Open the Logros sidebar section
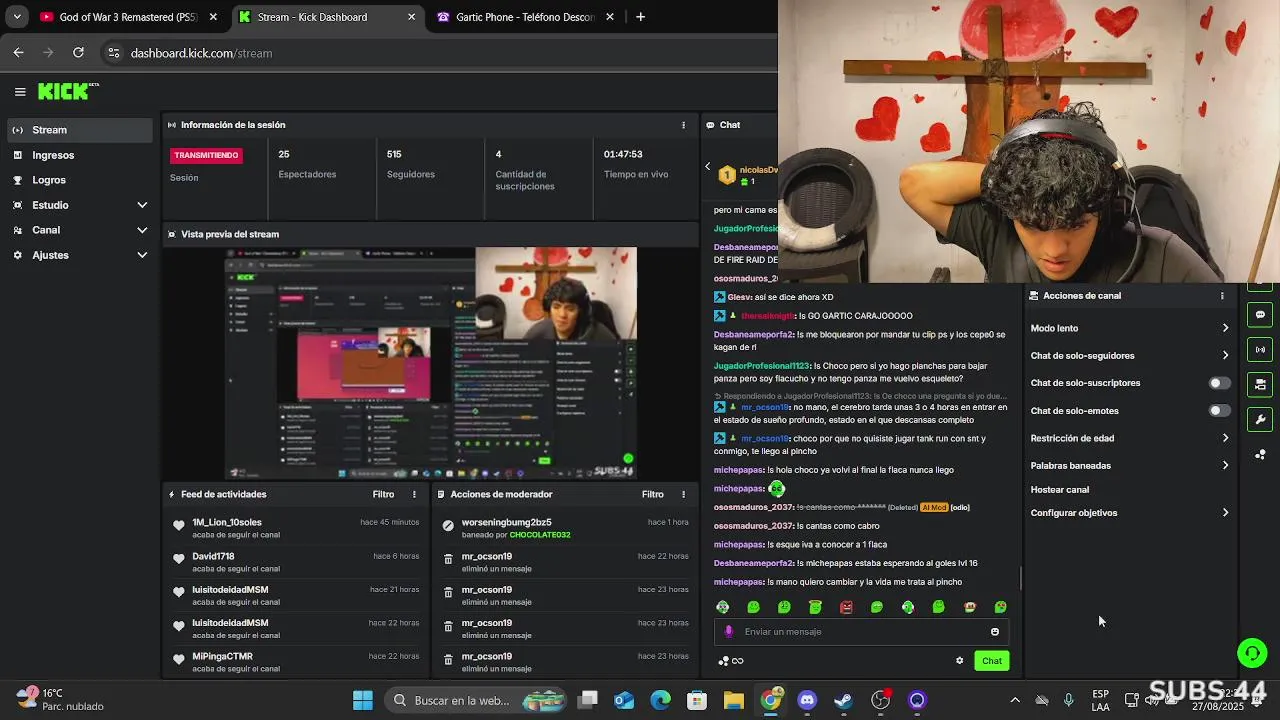Screen dimensions: 1280x720 pyautogui.click(x=80, y=180)
